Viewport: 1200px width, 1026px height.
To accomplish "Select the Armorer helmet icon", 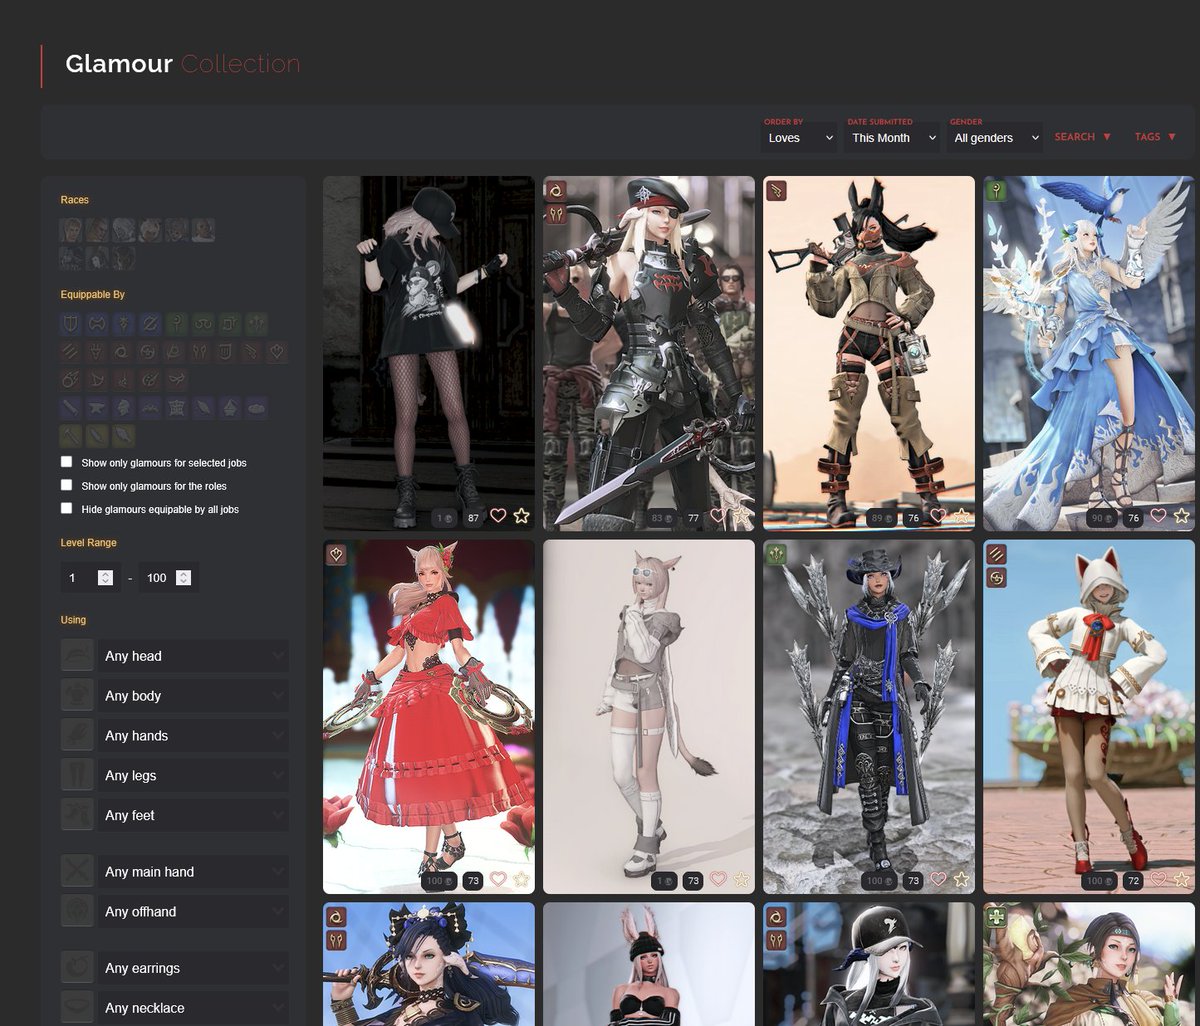I will click(x=123, y=408).
